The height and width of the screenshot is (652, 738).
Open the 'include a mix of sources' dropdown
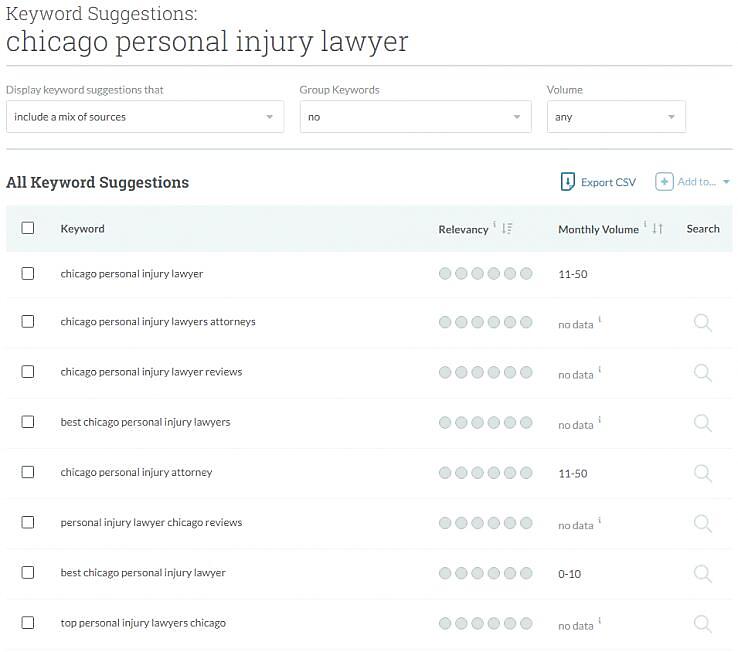click(144, 117)
